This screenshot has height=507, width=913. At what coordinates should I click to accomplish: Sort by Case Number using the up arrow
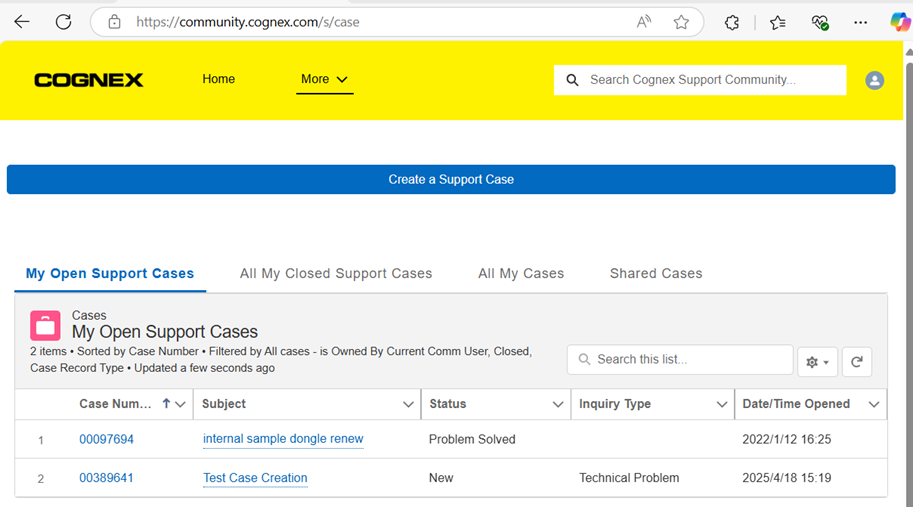pos(166,403)
